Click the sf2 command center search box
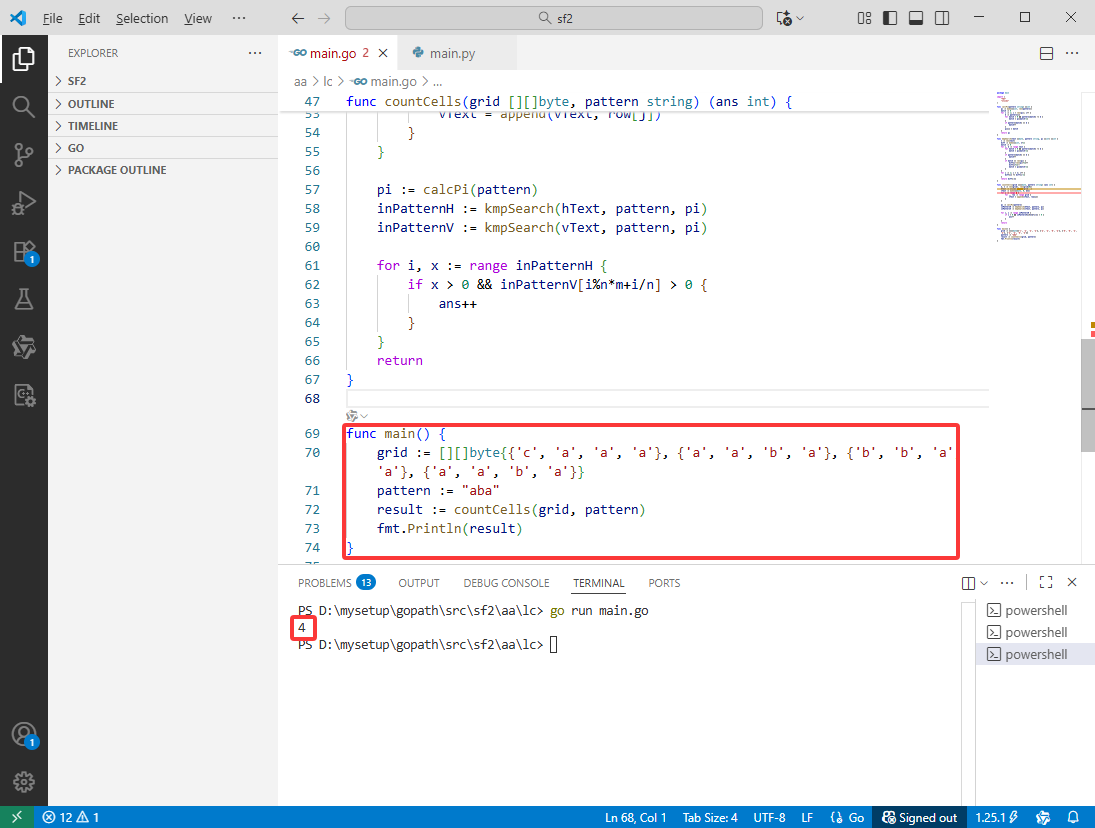 click(554, 18)
